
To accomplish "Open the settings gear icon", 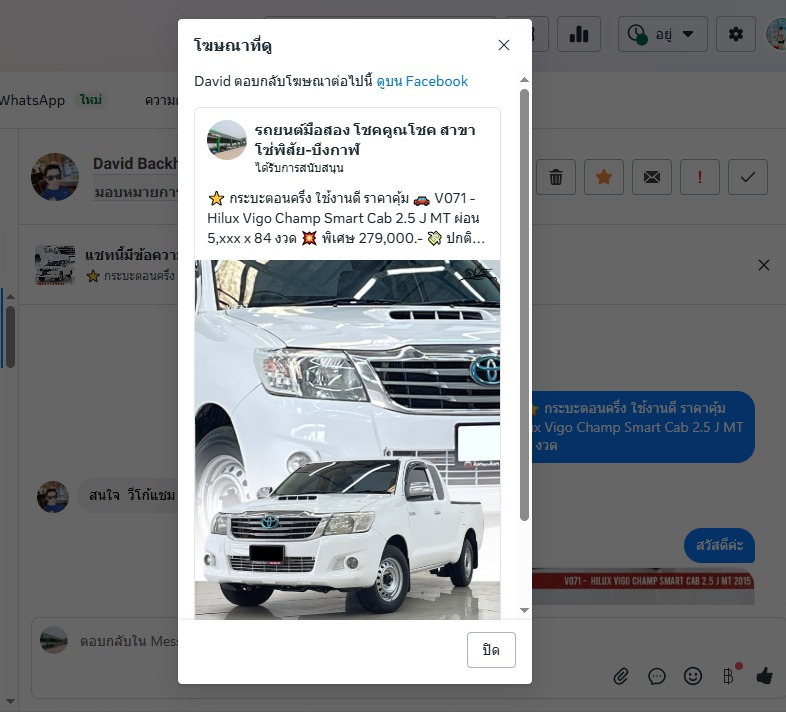I will click(735, 34).
